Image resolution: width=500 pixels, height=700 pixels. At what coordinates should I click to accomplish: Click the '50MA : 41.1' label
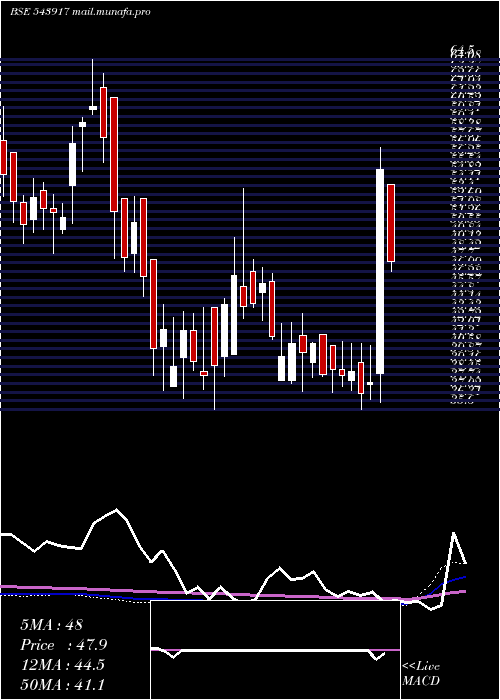pos(62,685)
